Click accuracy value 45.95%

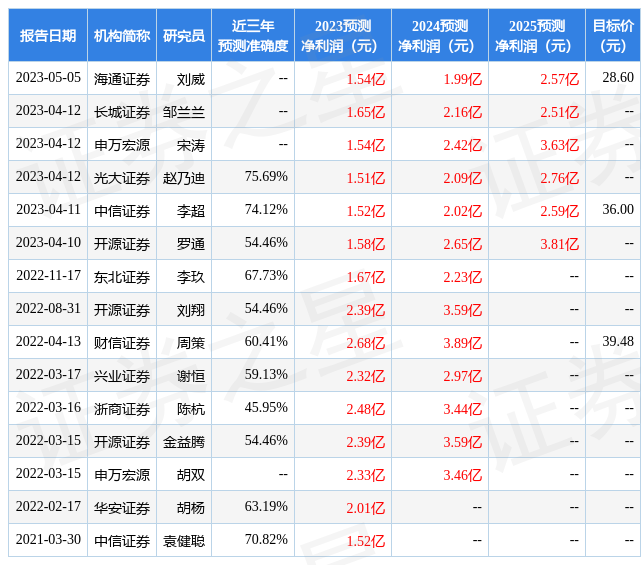[266, 408]
